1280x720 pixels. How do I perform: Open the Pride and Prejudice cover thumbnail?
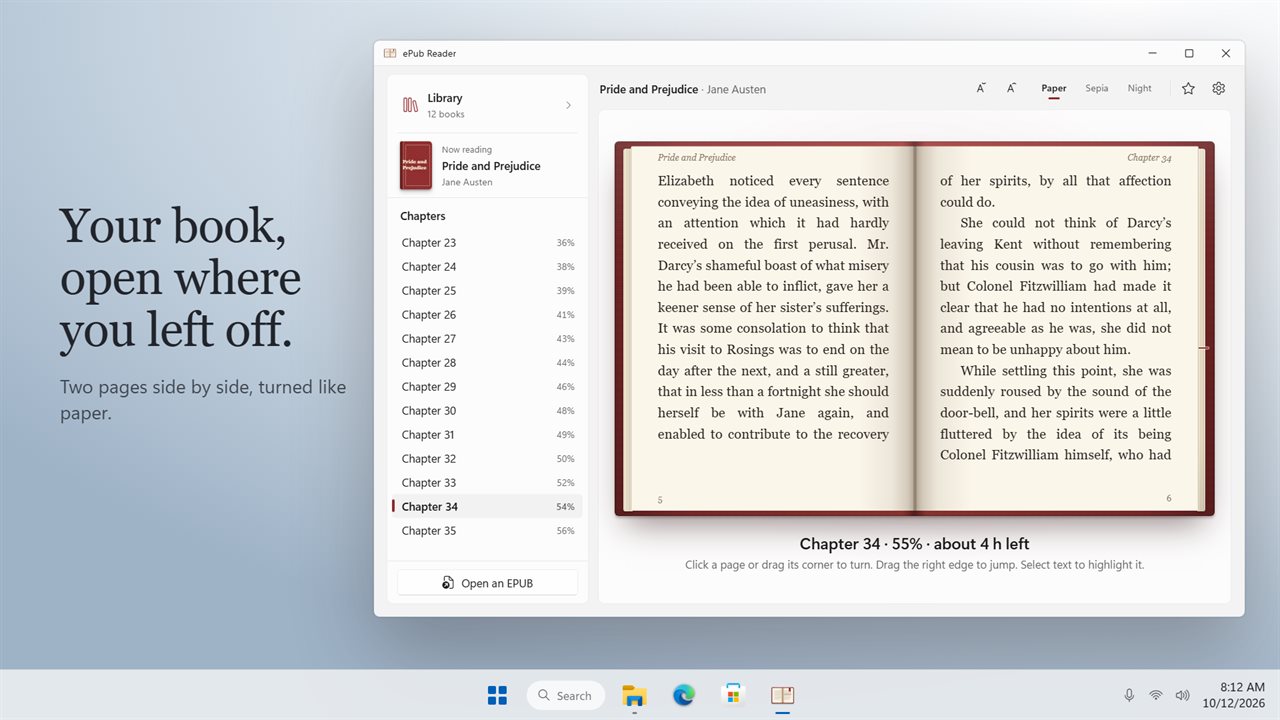[416, 165]
